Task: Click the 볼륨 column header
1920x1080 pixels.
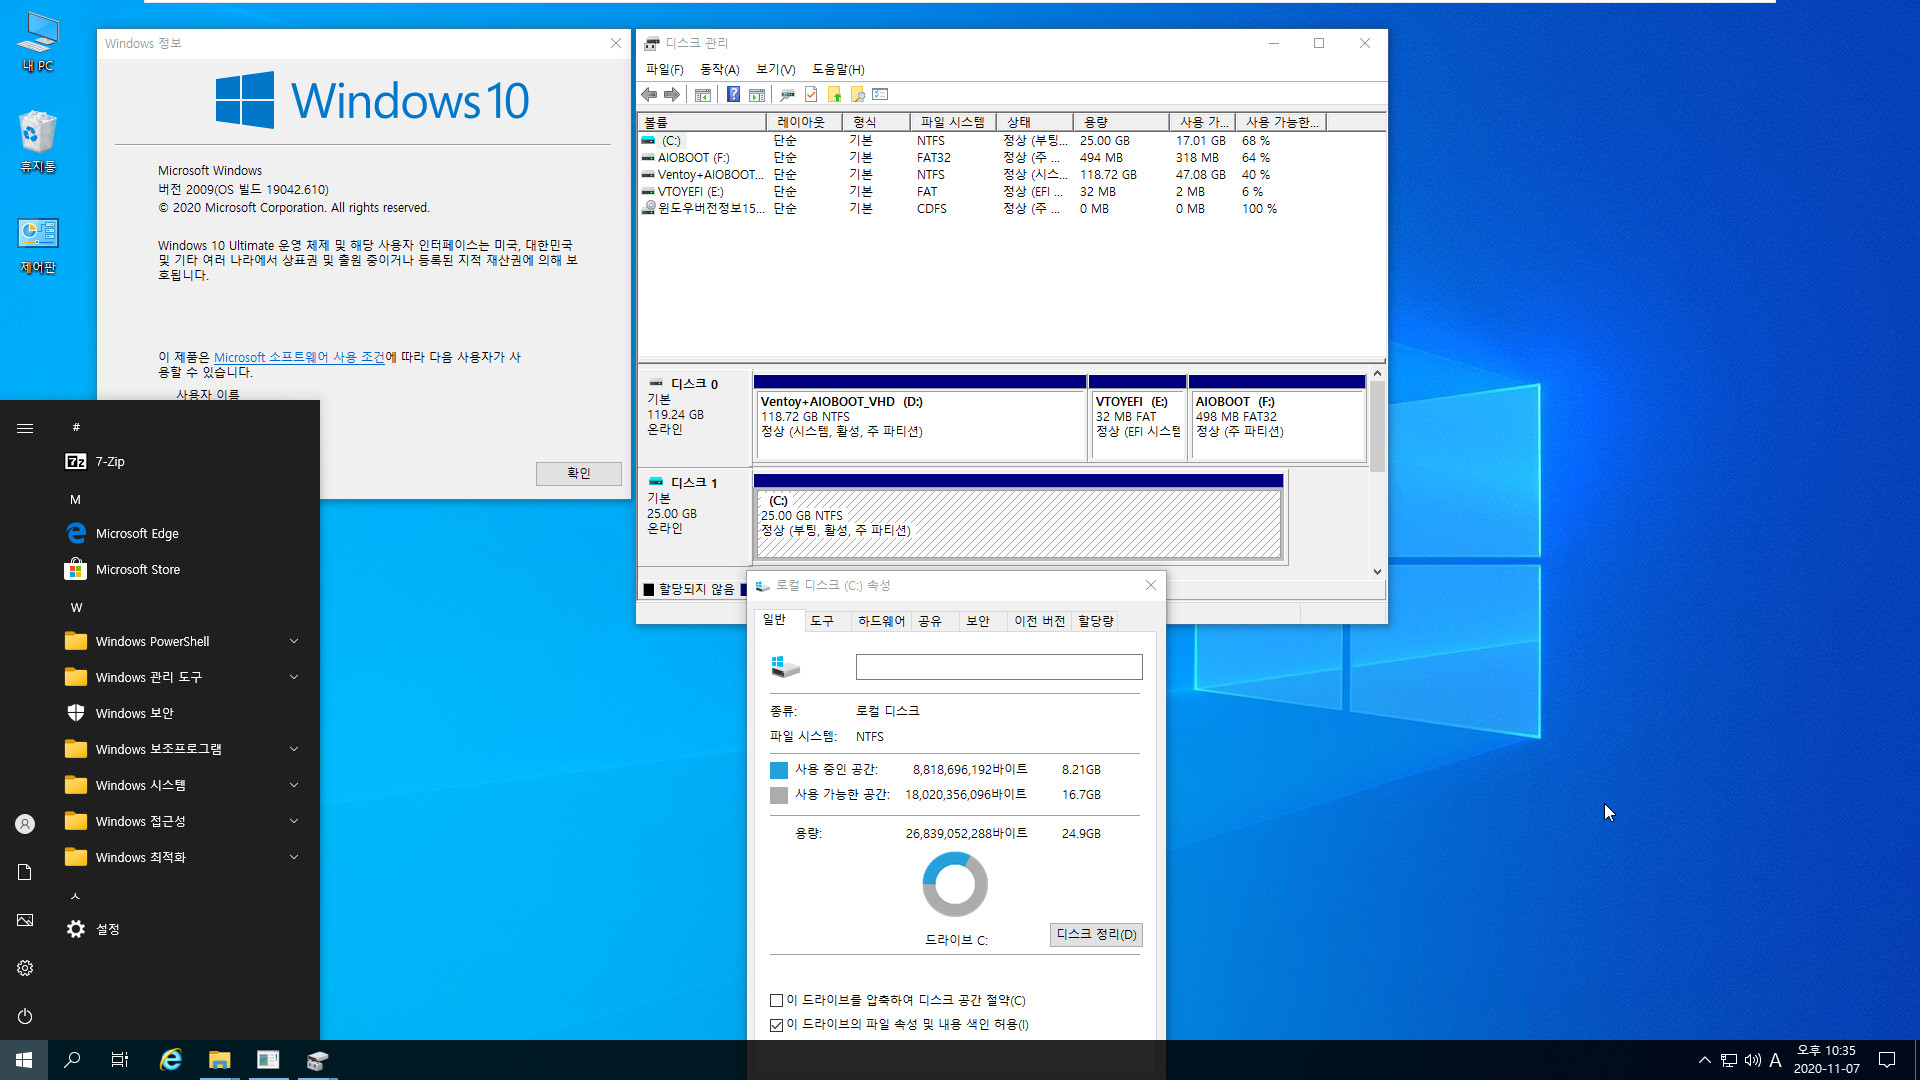Action: (702, 122)
